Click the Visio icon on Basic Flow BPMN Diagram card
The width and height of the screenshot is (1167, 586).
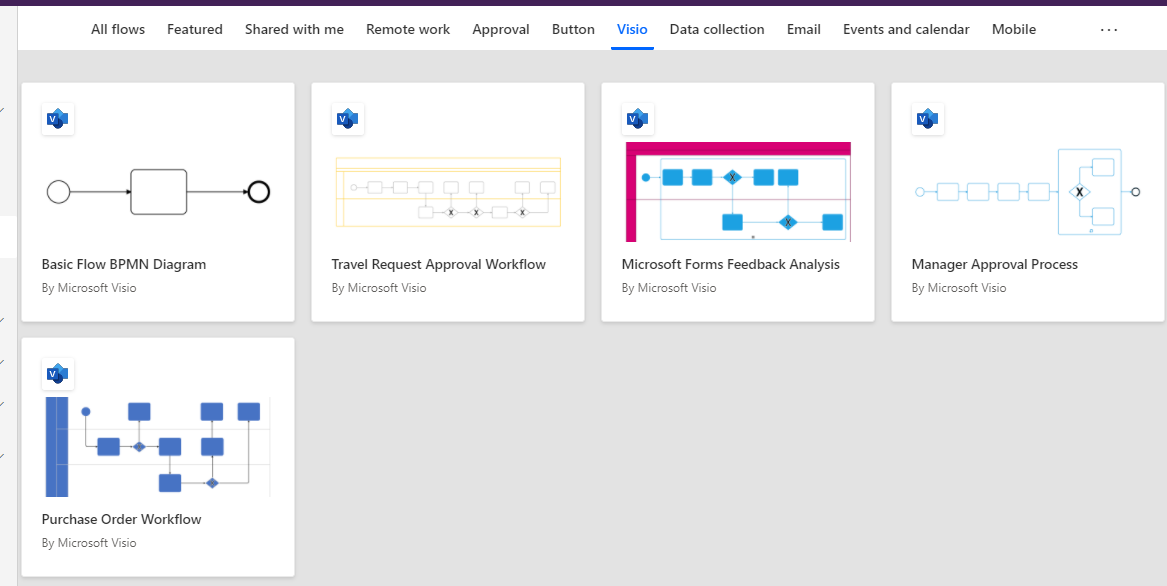pyautogui.click(x=57, y=118)
